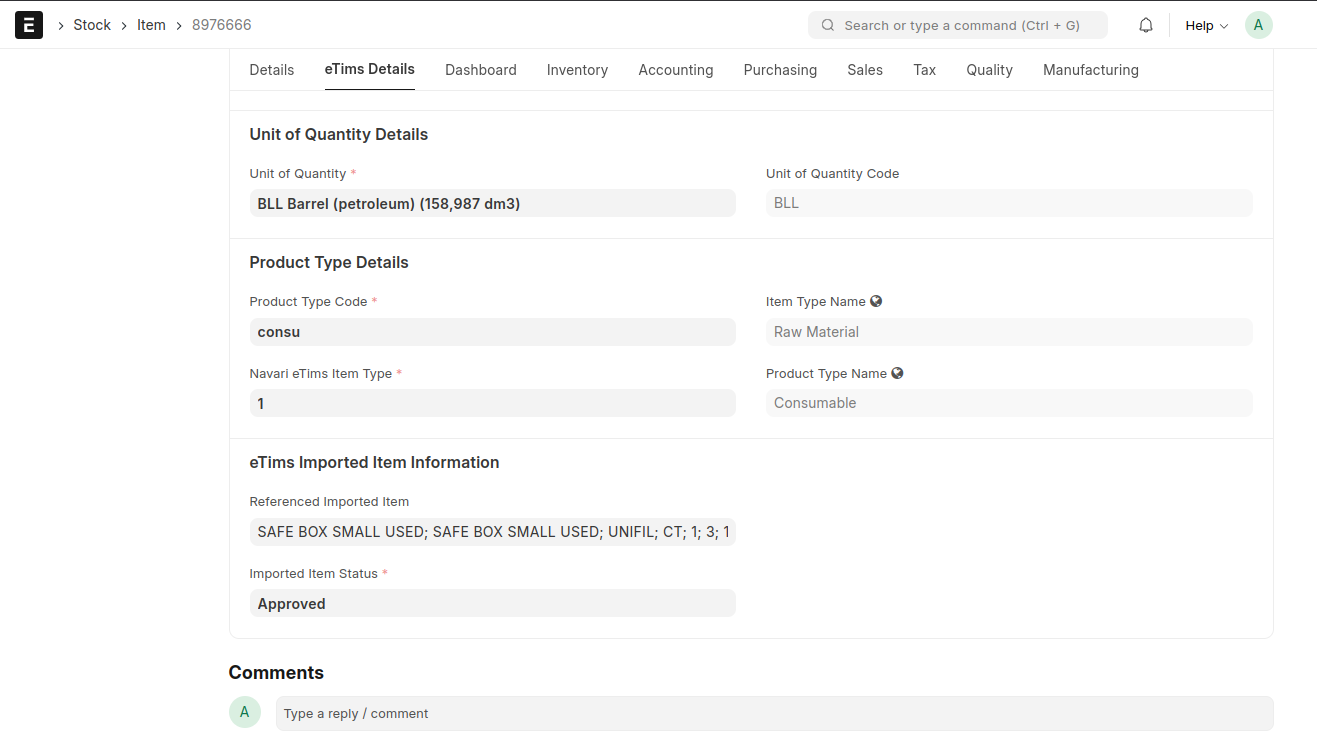Go to the Item breadcrumb
This screenshot has height=731, width=1317.
tap(151, 25)
